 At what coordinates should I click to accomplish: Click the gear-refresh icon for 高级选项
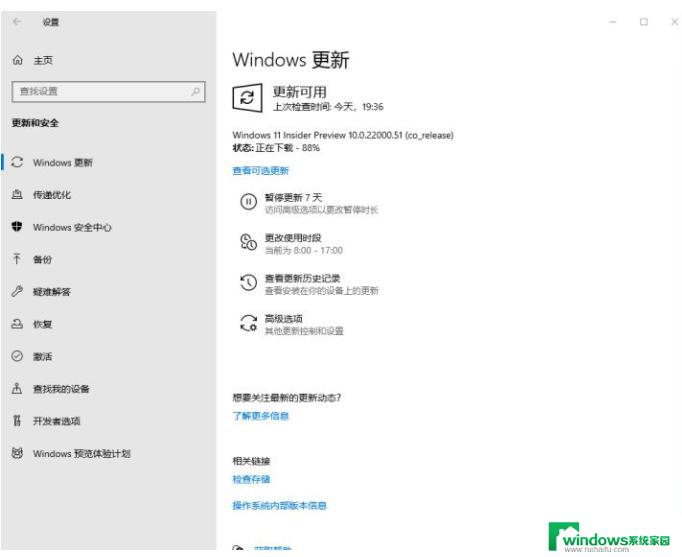coord(248,323)
